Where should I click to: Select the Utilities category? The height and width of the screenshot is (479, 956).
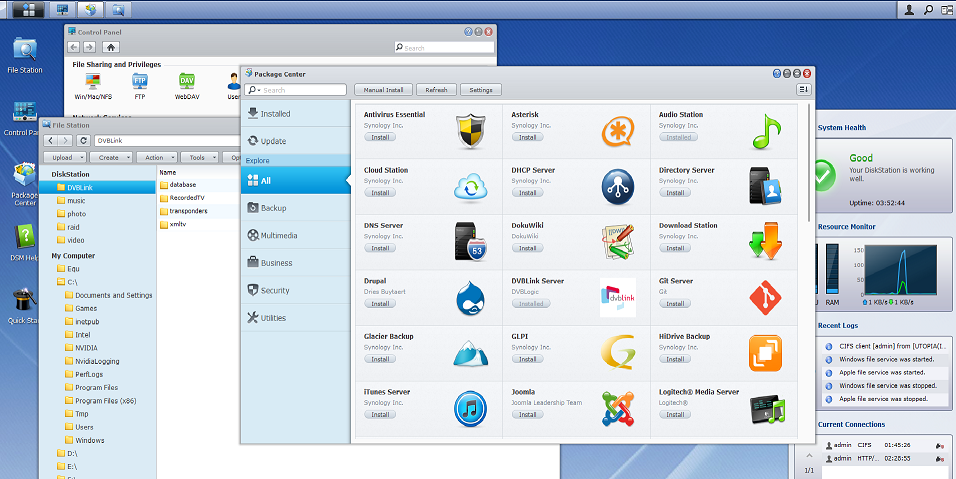click(x=296, y=318)
